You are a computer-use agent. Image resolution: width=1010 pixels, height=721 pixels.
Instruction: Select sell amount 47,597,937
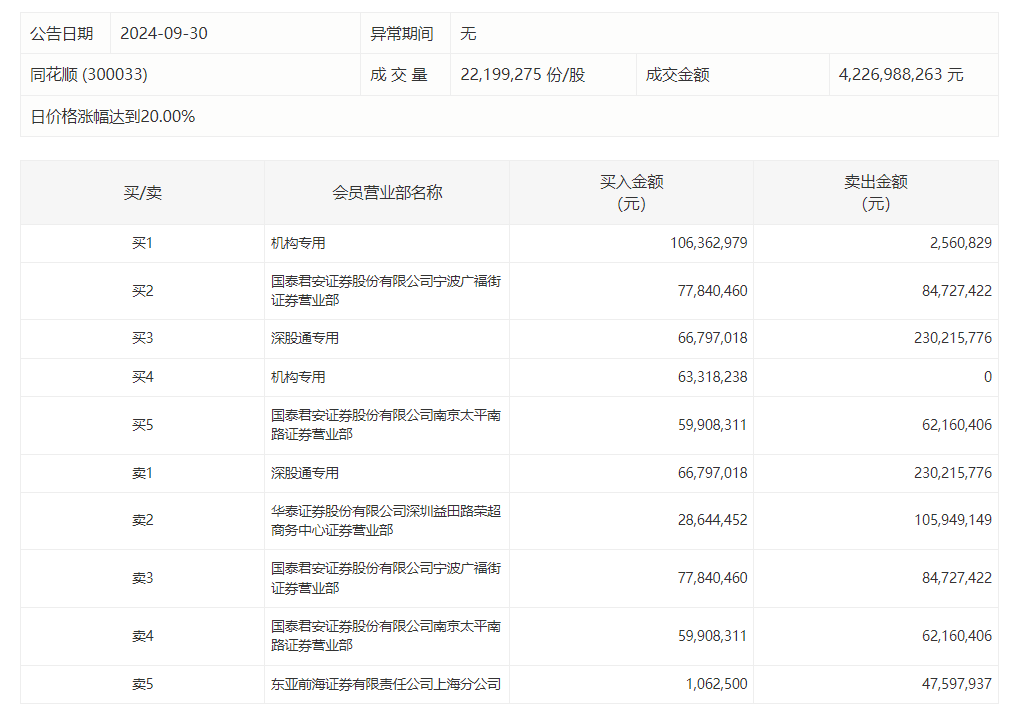[x=957, y=684]
